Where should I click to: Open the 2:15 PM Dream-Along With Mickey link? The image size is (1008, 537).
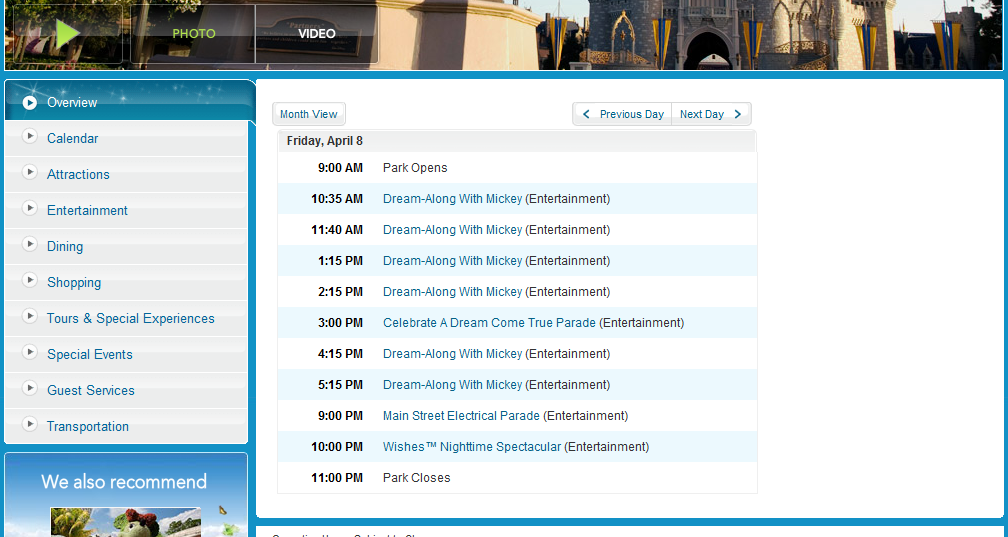pos(453,291)
